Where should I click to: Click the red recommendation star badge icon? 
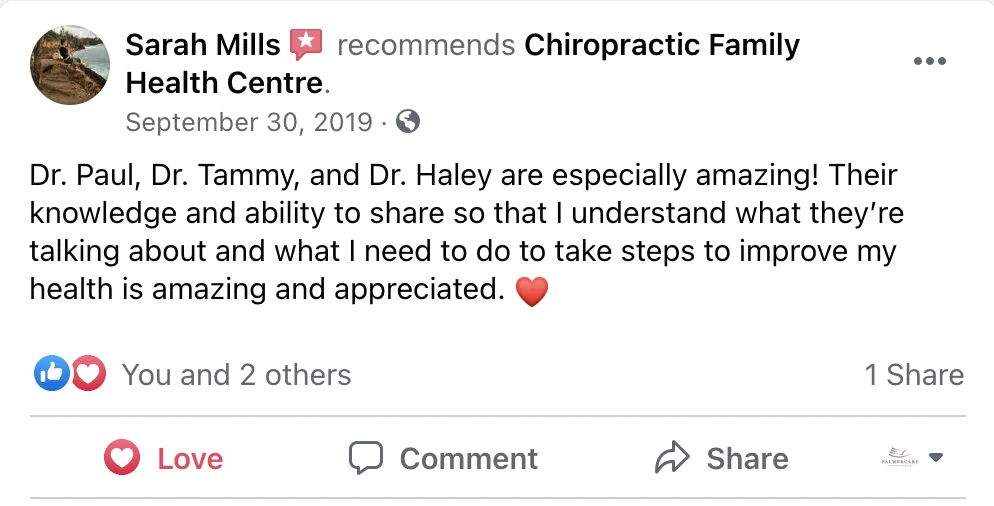[x=306, y=44]
